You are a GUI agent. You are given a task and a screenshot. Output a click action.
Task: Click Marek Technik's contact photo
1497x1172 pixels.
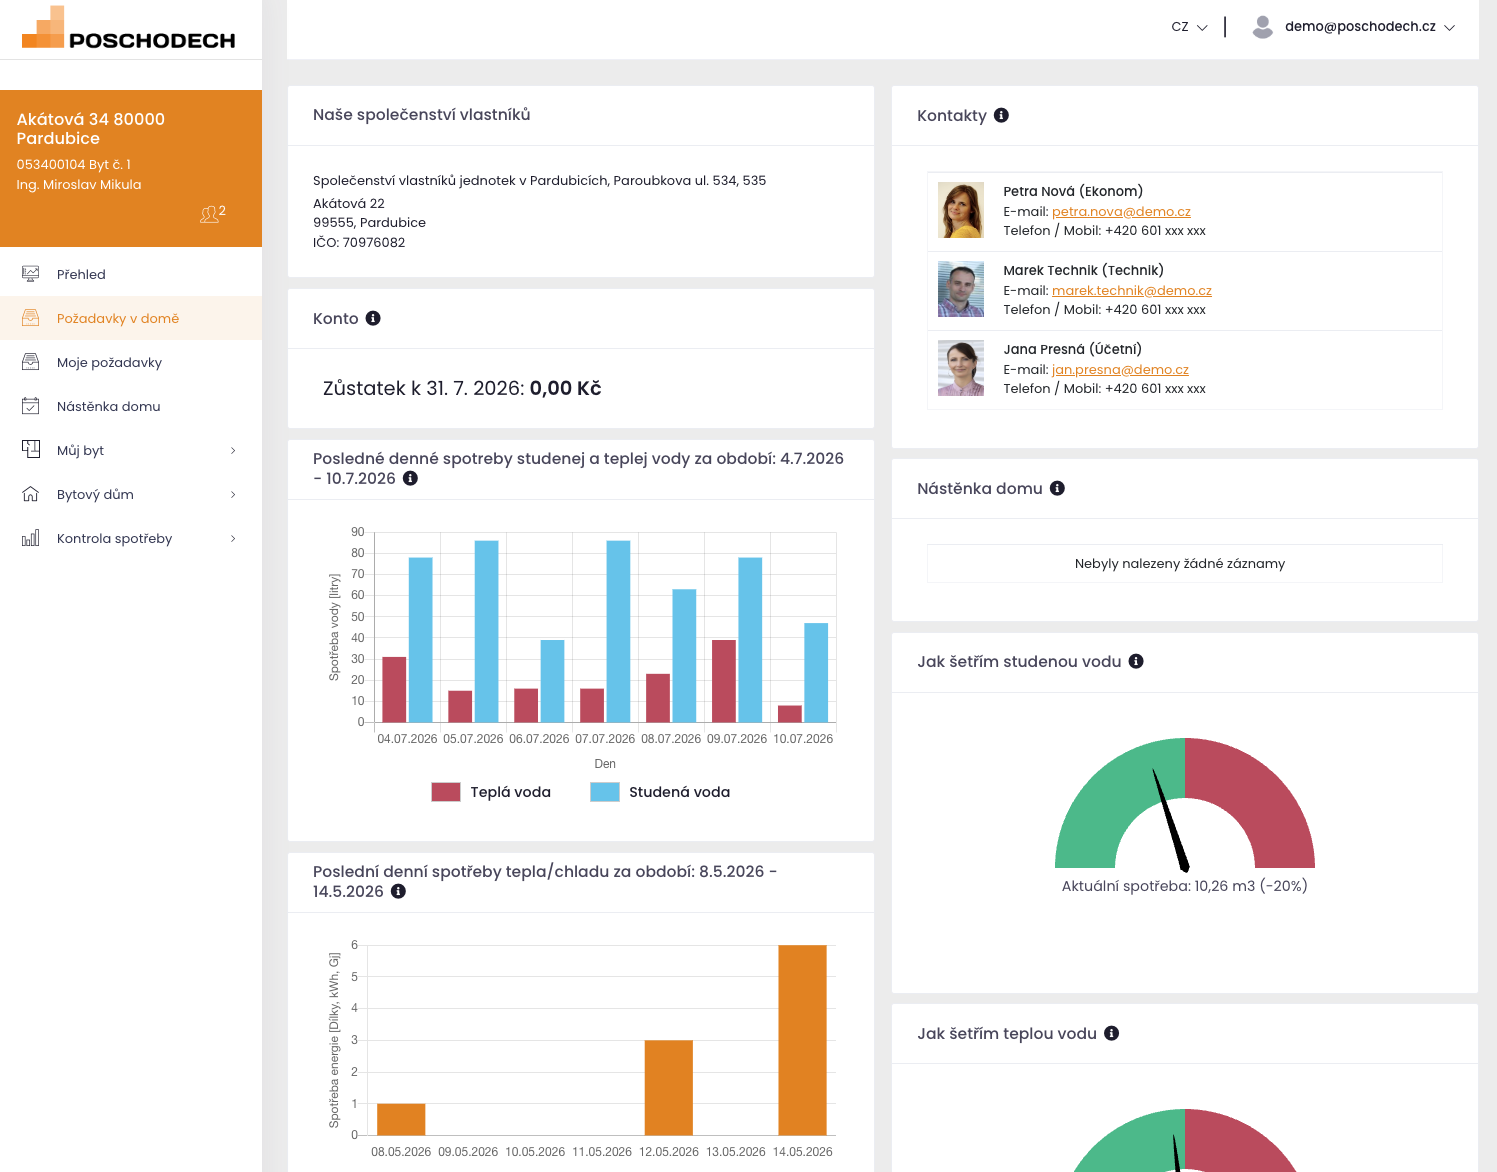pos(961,289)
